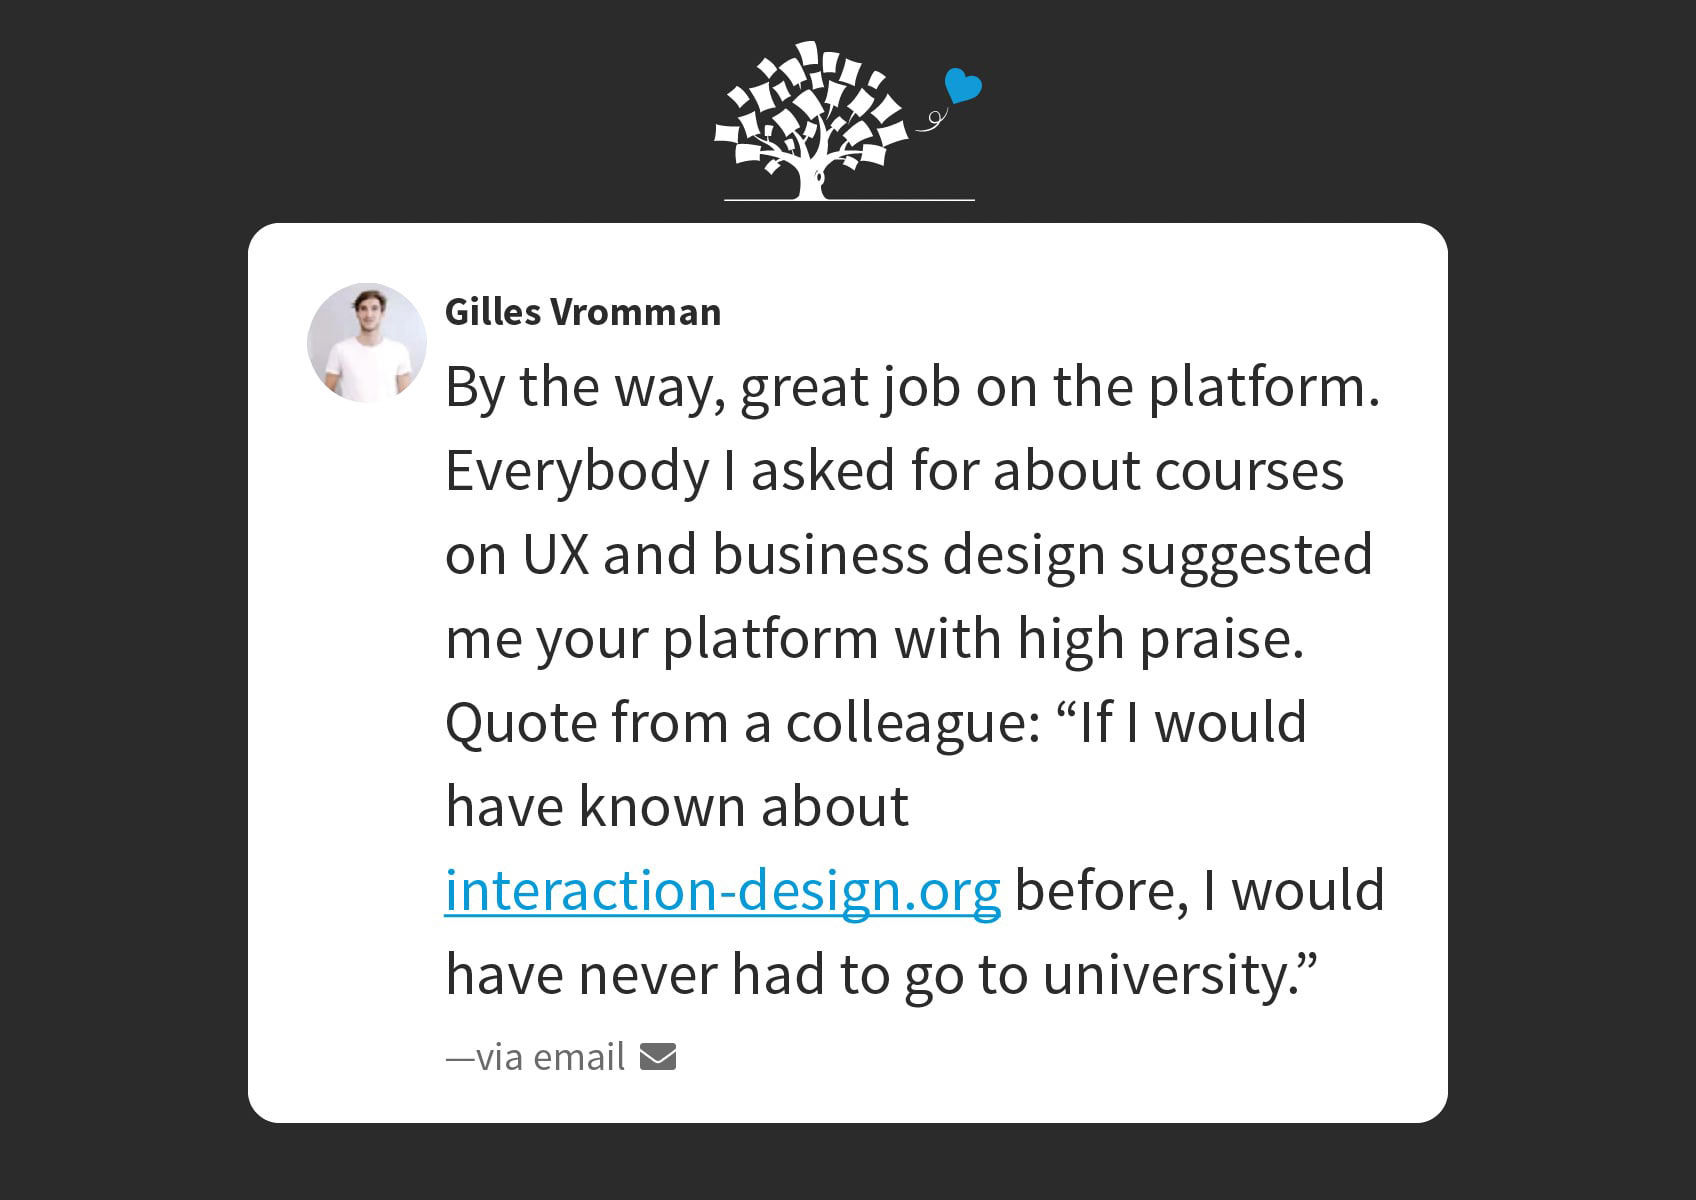Click the line starting "Everybody I asked"
The height and width of the screenshot is (1200, 1696).
(x=894, y=470)
